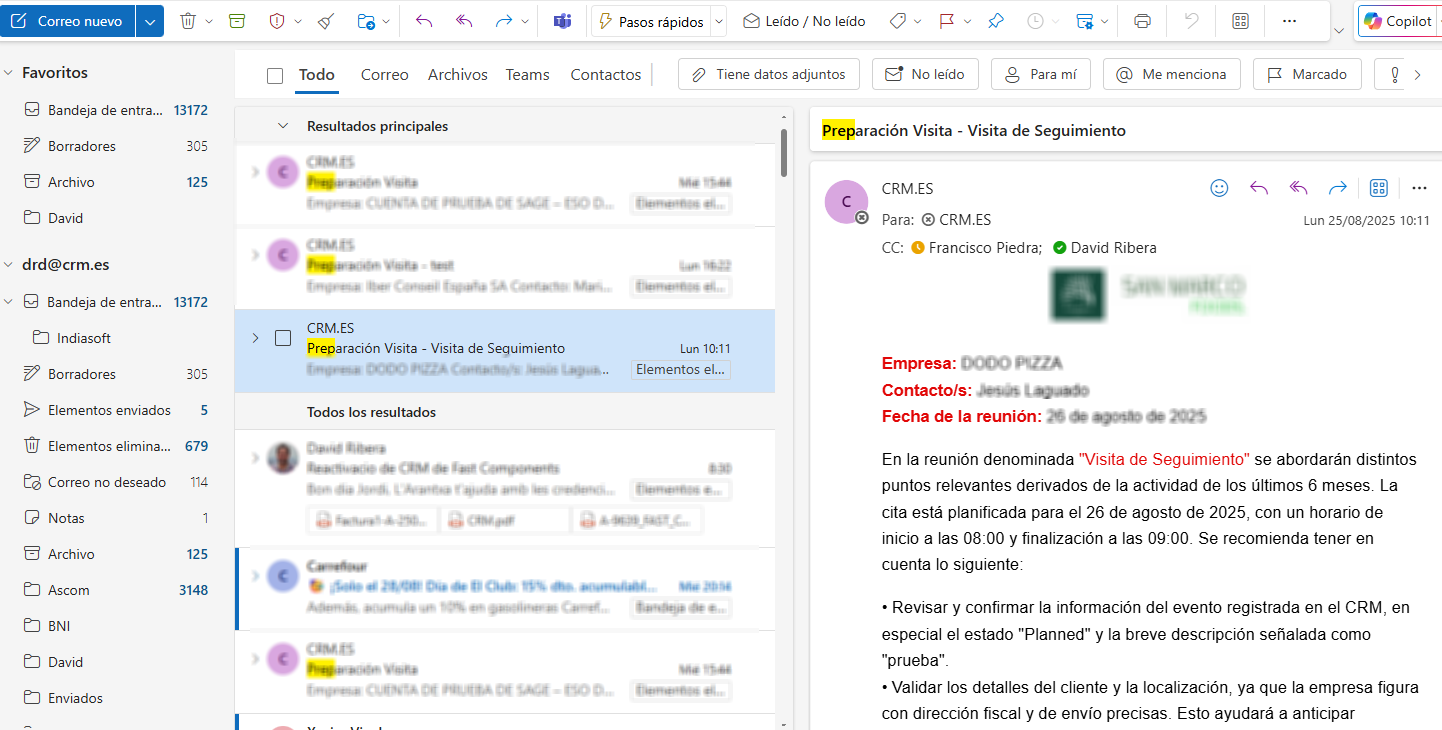Click the Microsoft Teams icon in toolbar
Image resolution: width=1442 pixels, height=730 pixels.
pos(563,21)
